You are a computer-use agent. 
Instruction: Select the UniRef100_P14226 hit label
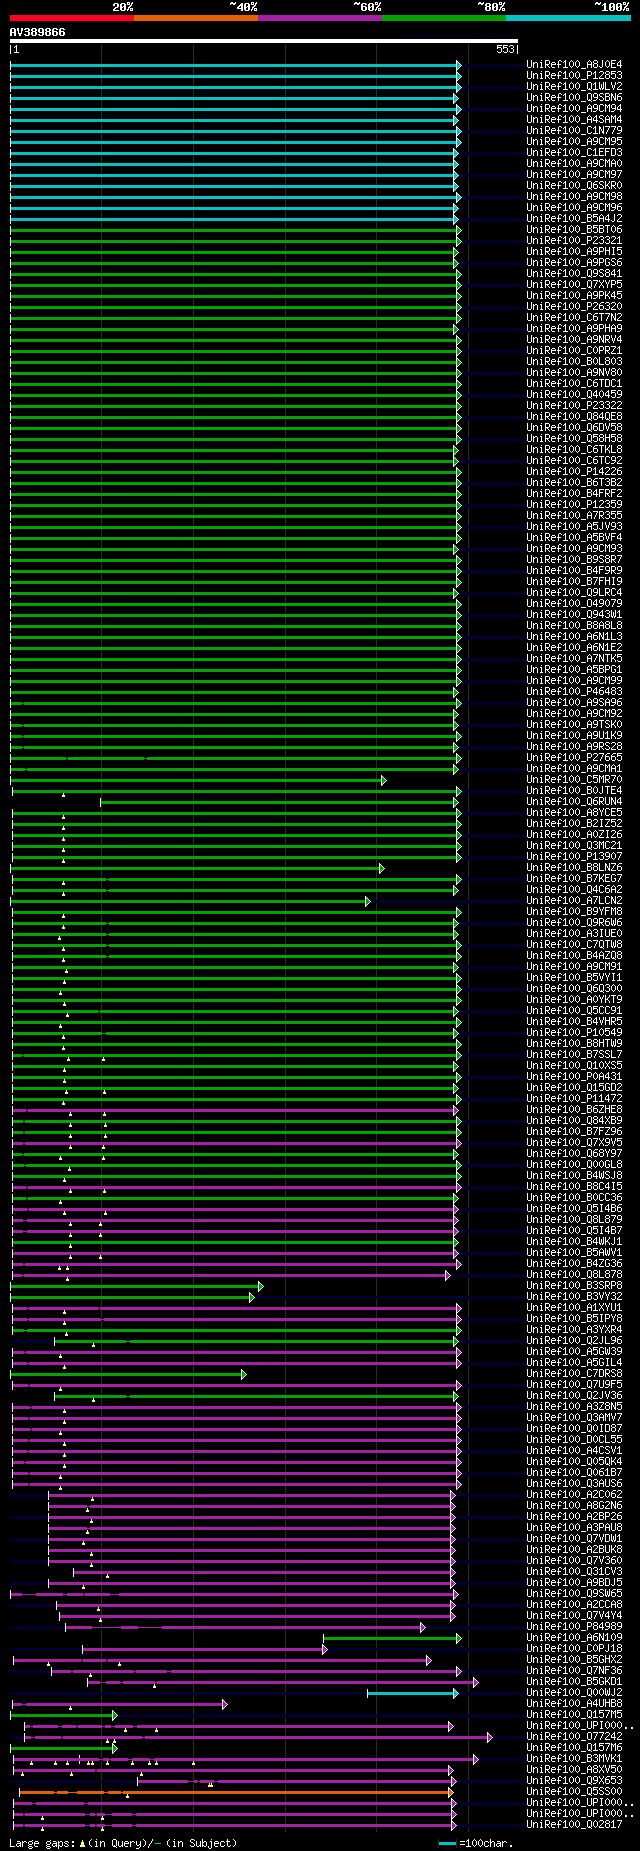(x=574, y=472)
